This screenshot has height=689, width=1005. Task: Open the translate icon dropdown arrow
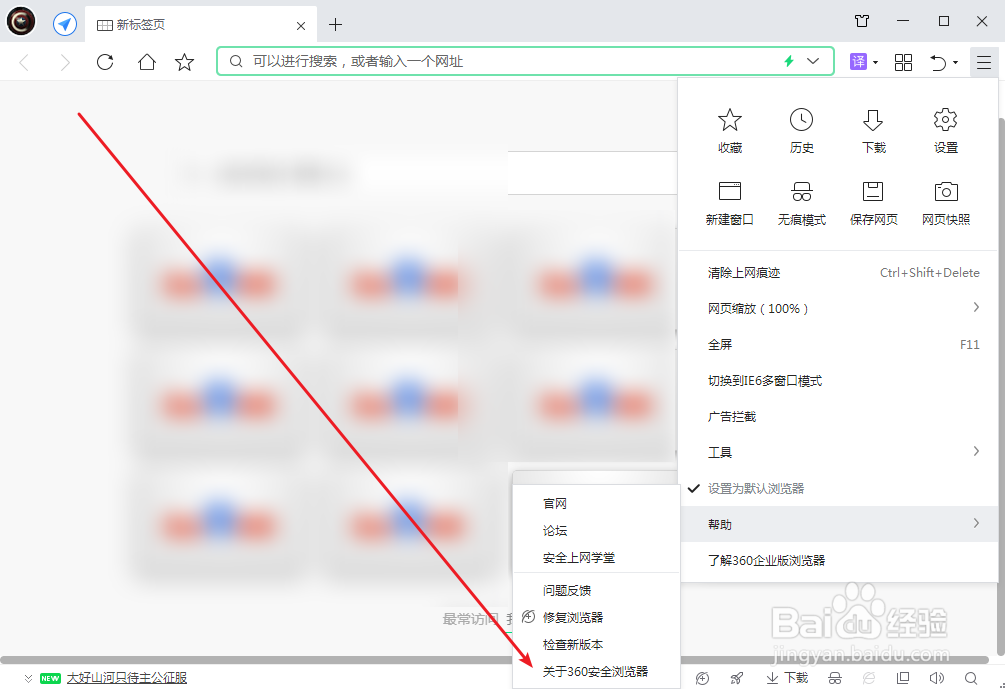pos(875,63)
